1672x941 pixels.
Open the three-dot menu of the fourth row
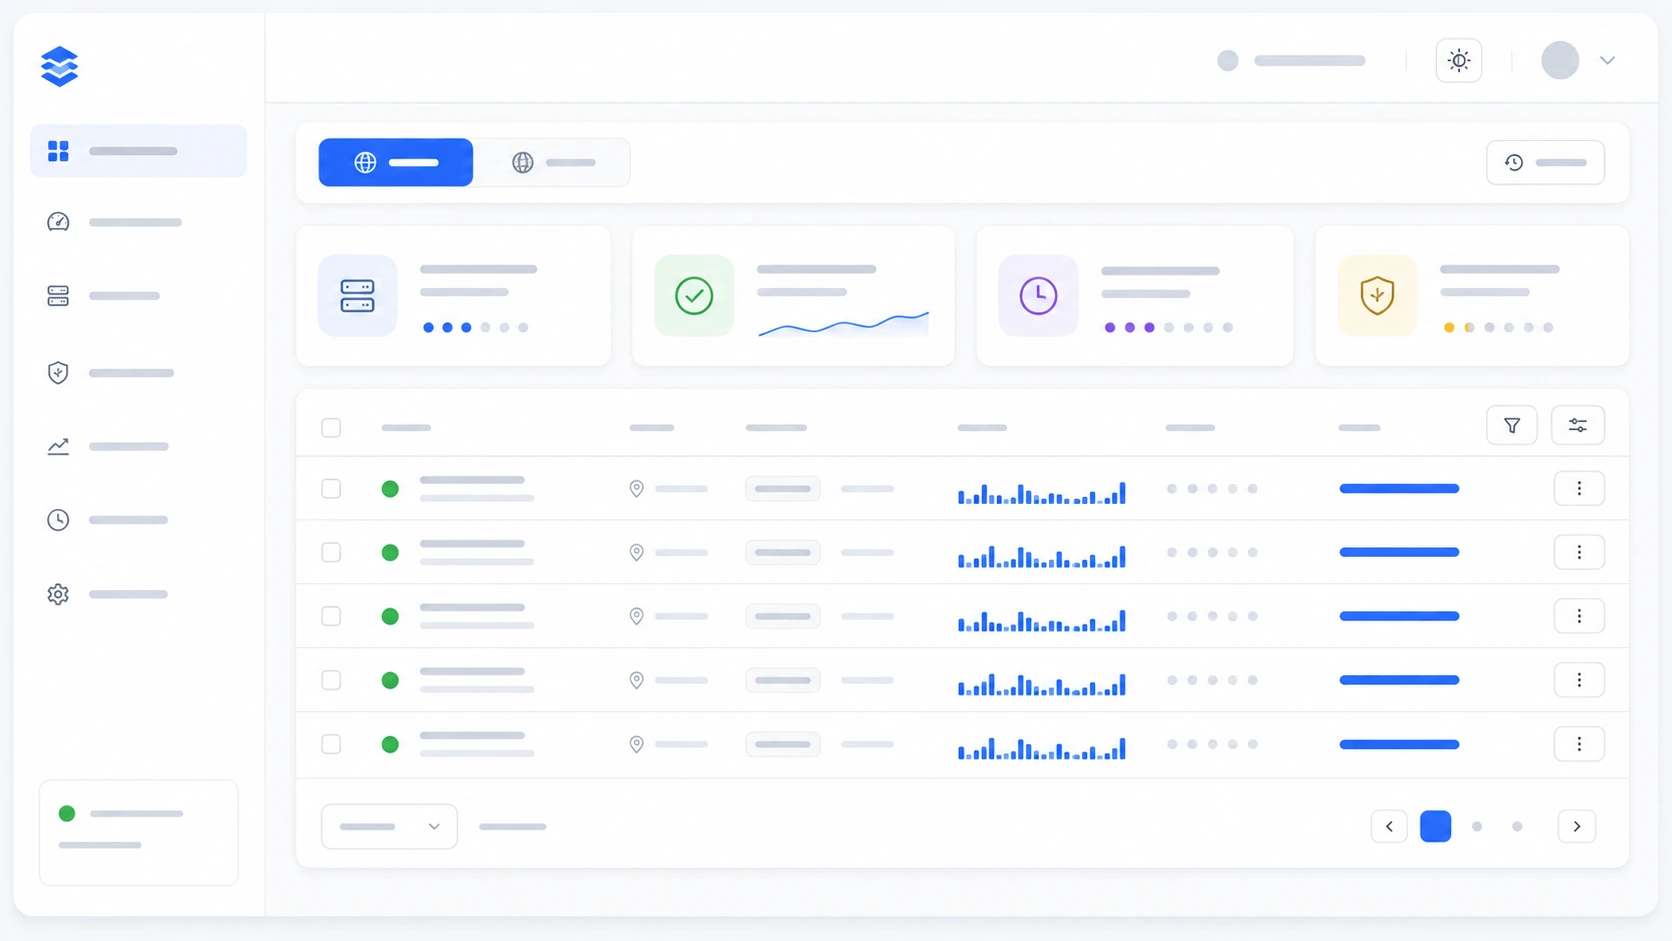(x=1579, y=681)
